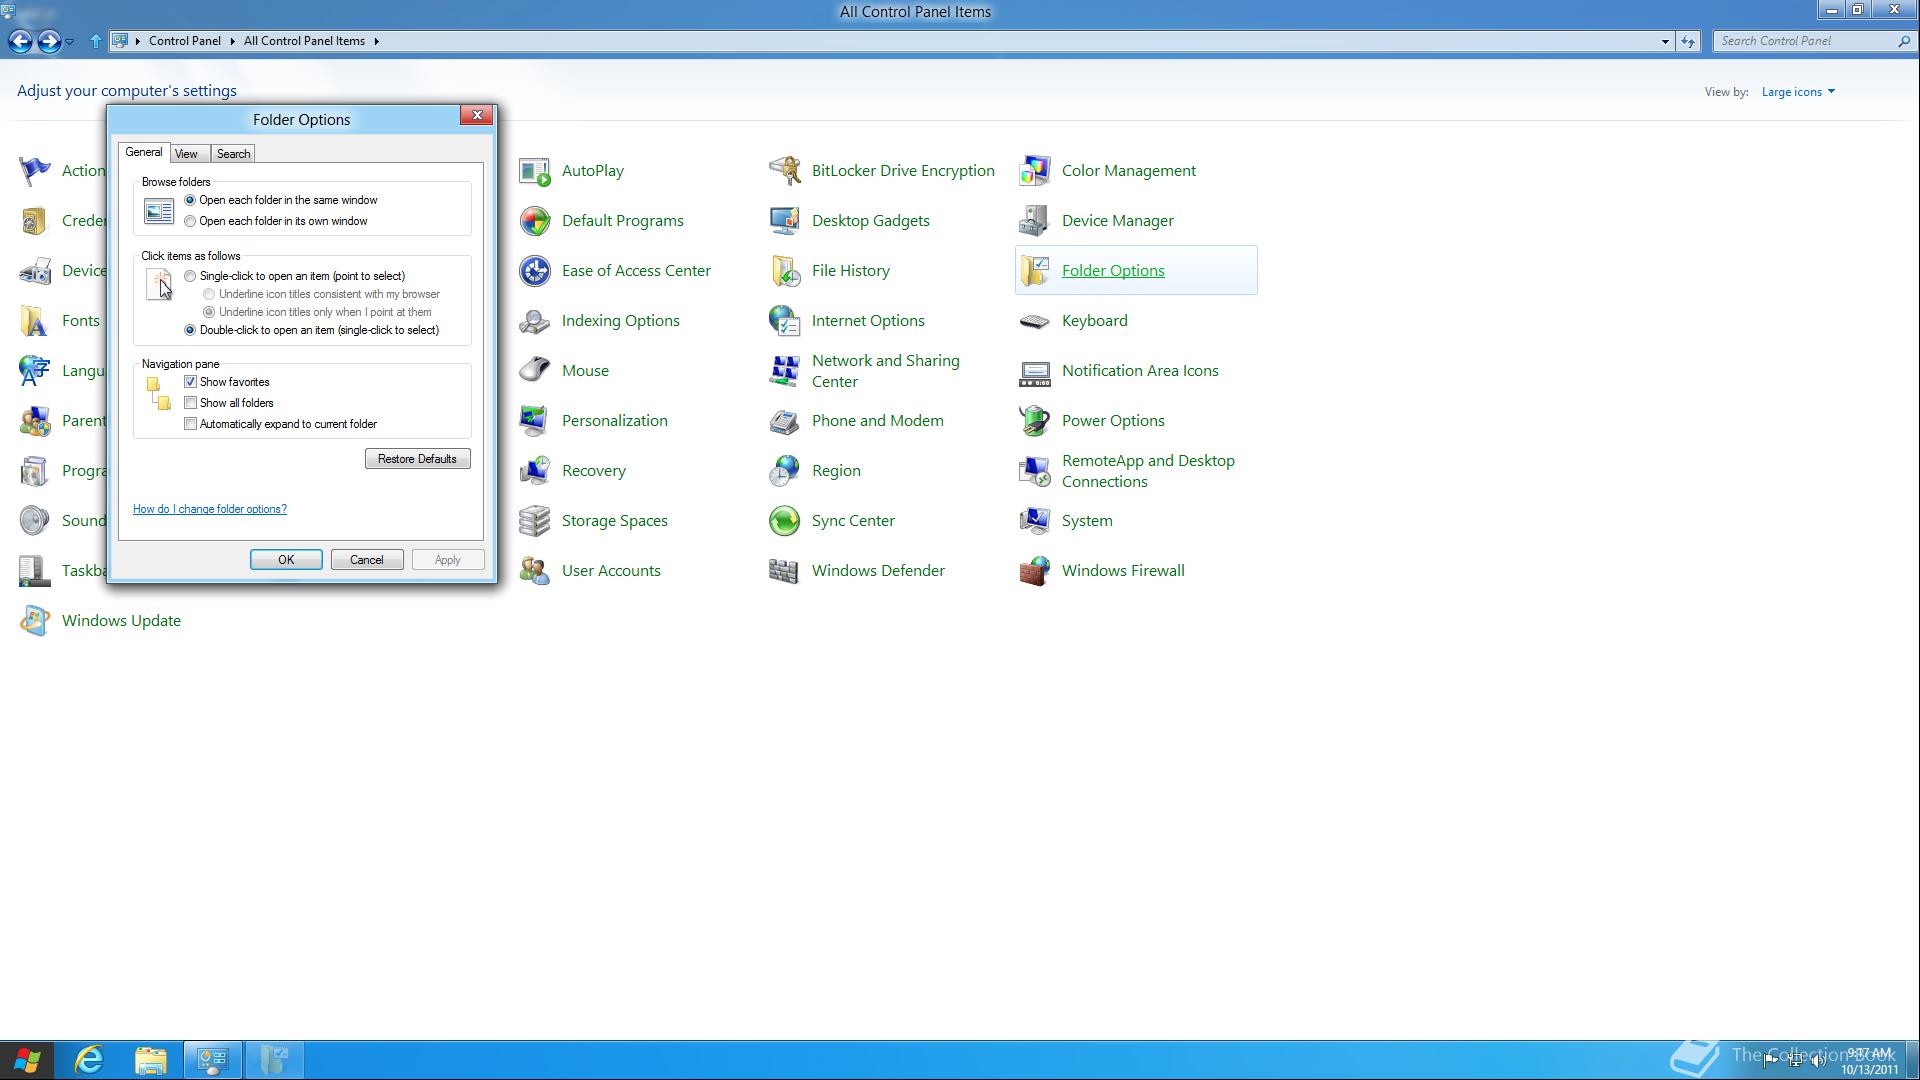Open the Storage Spaces icon
The image size is (1920, 1080).
click(x=535, y=521)
